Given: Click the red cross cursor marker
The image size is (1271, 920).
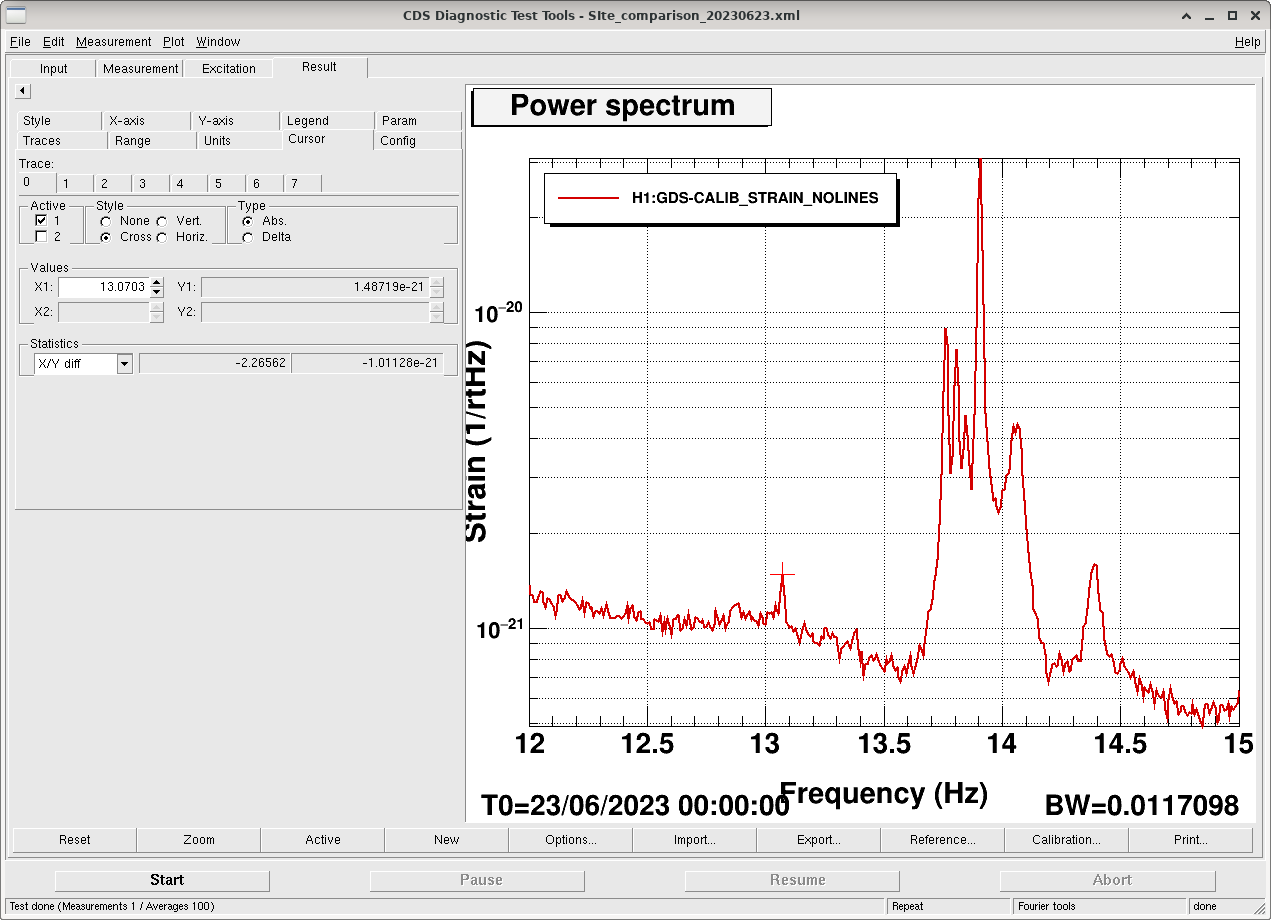Looking at the screenshot, I should (784, 573).
